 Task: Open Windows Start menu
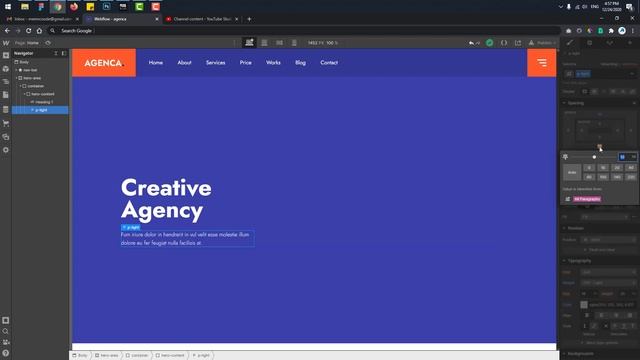(8, 7)
